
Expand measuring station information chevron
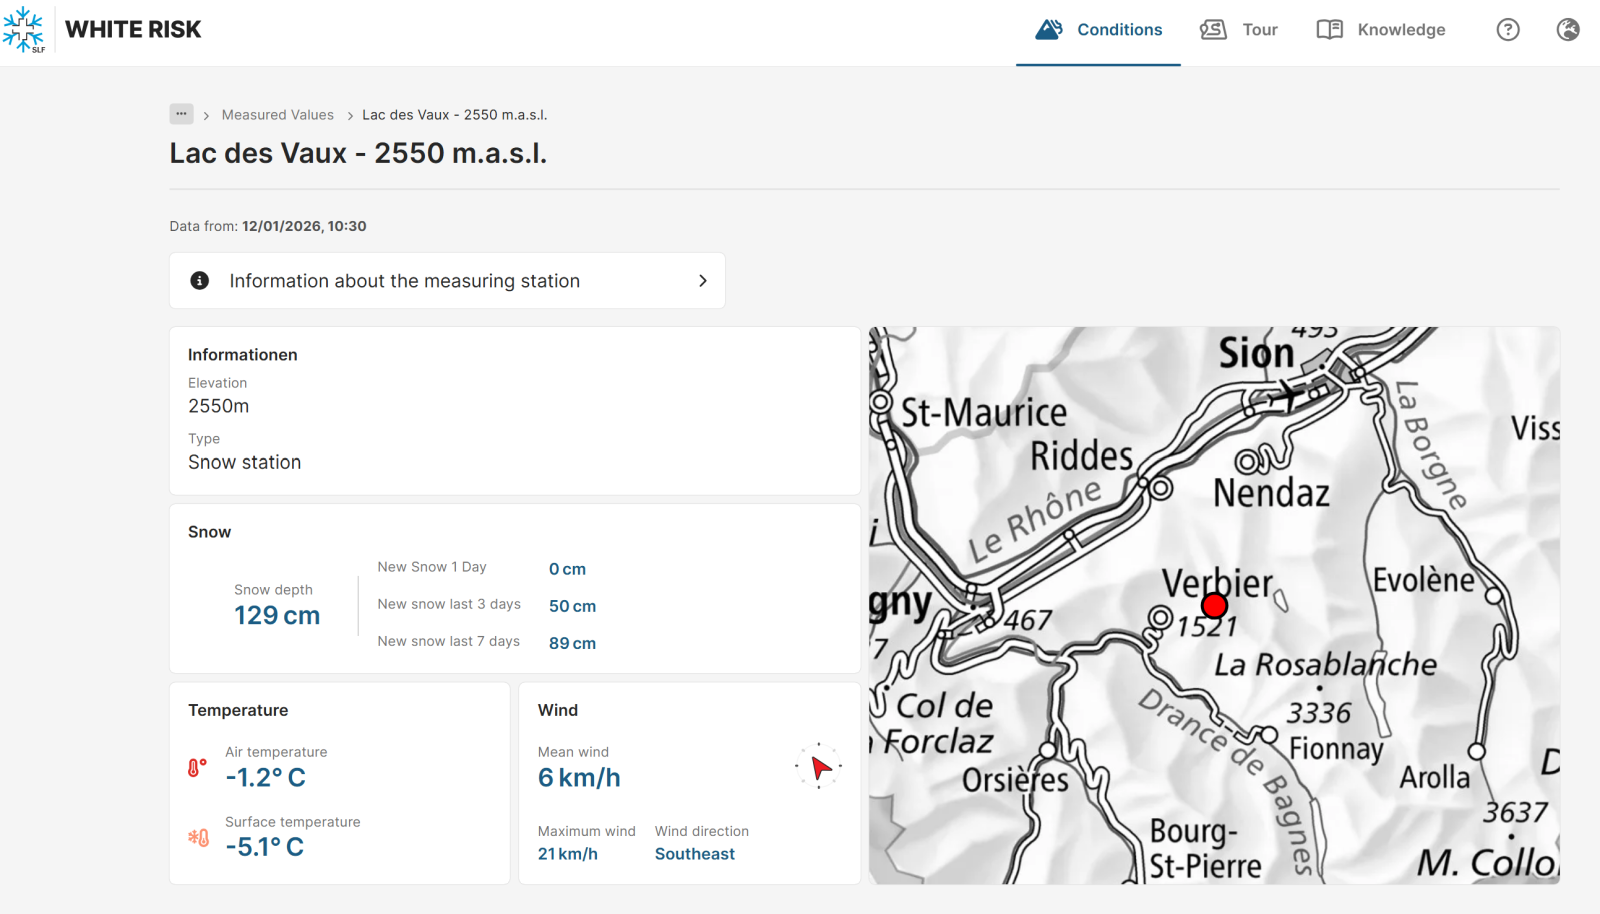point(702,281)
